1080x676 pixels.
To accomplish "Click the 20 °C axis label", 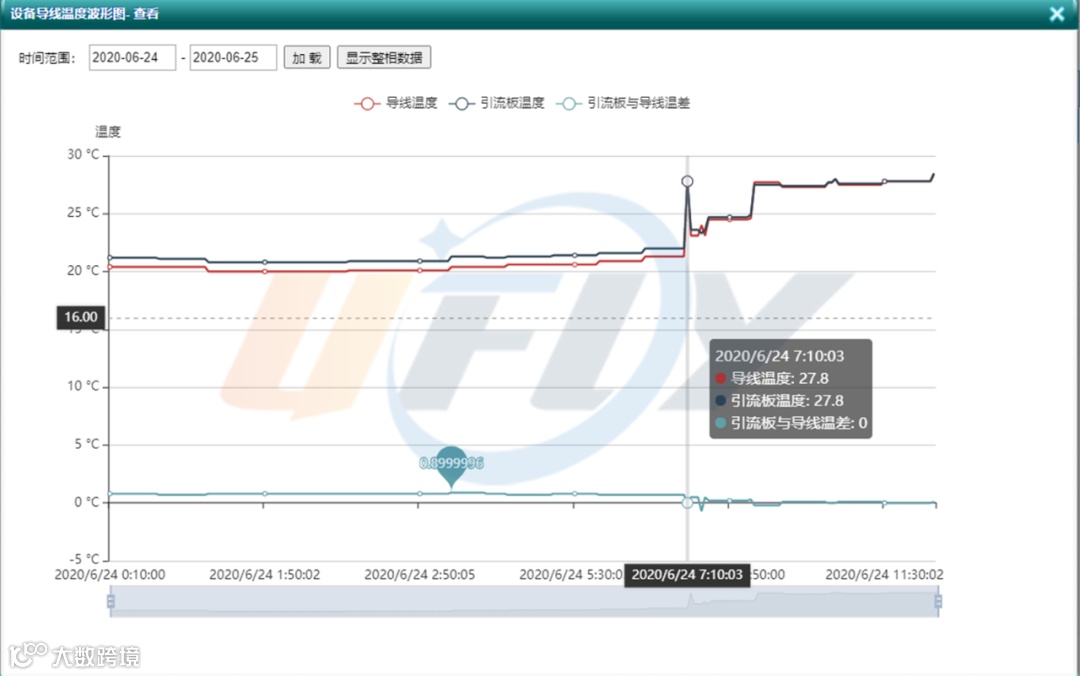I will (x=83, y=270).
